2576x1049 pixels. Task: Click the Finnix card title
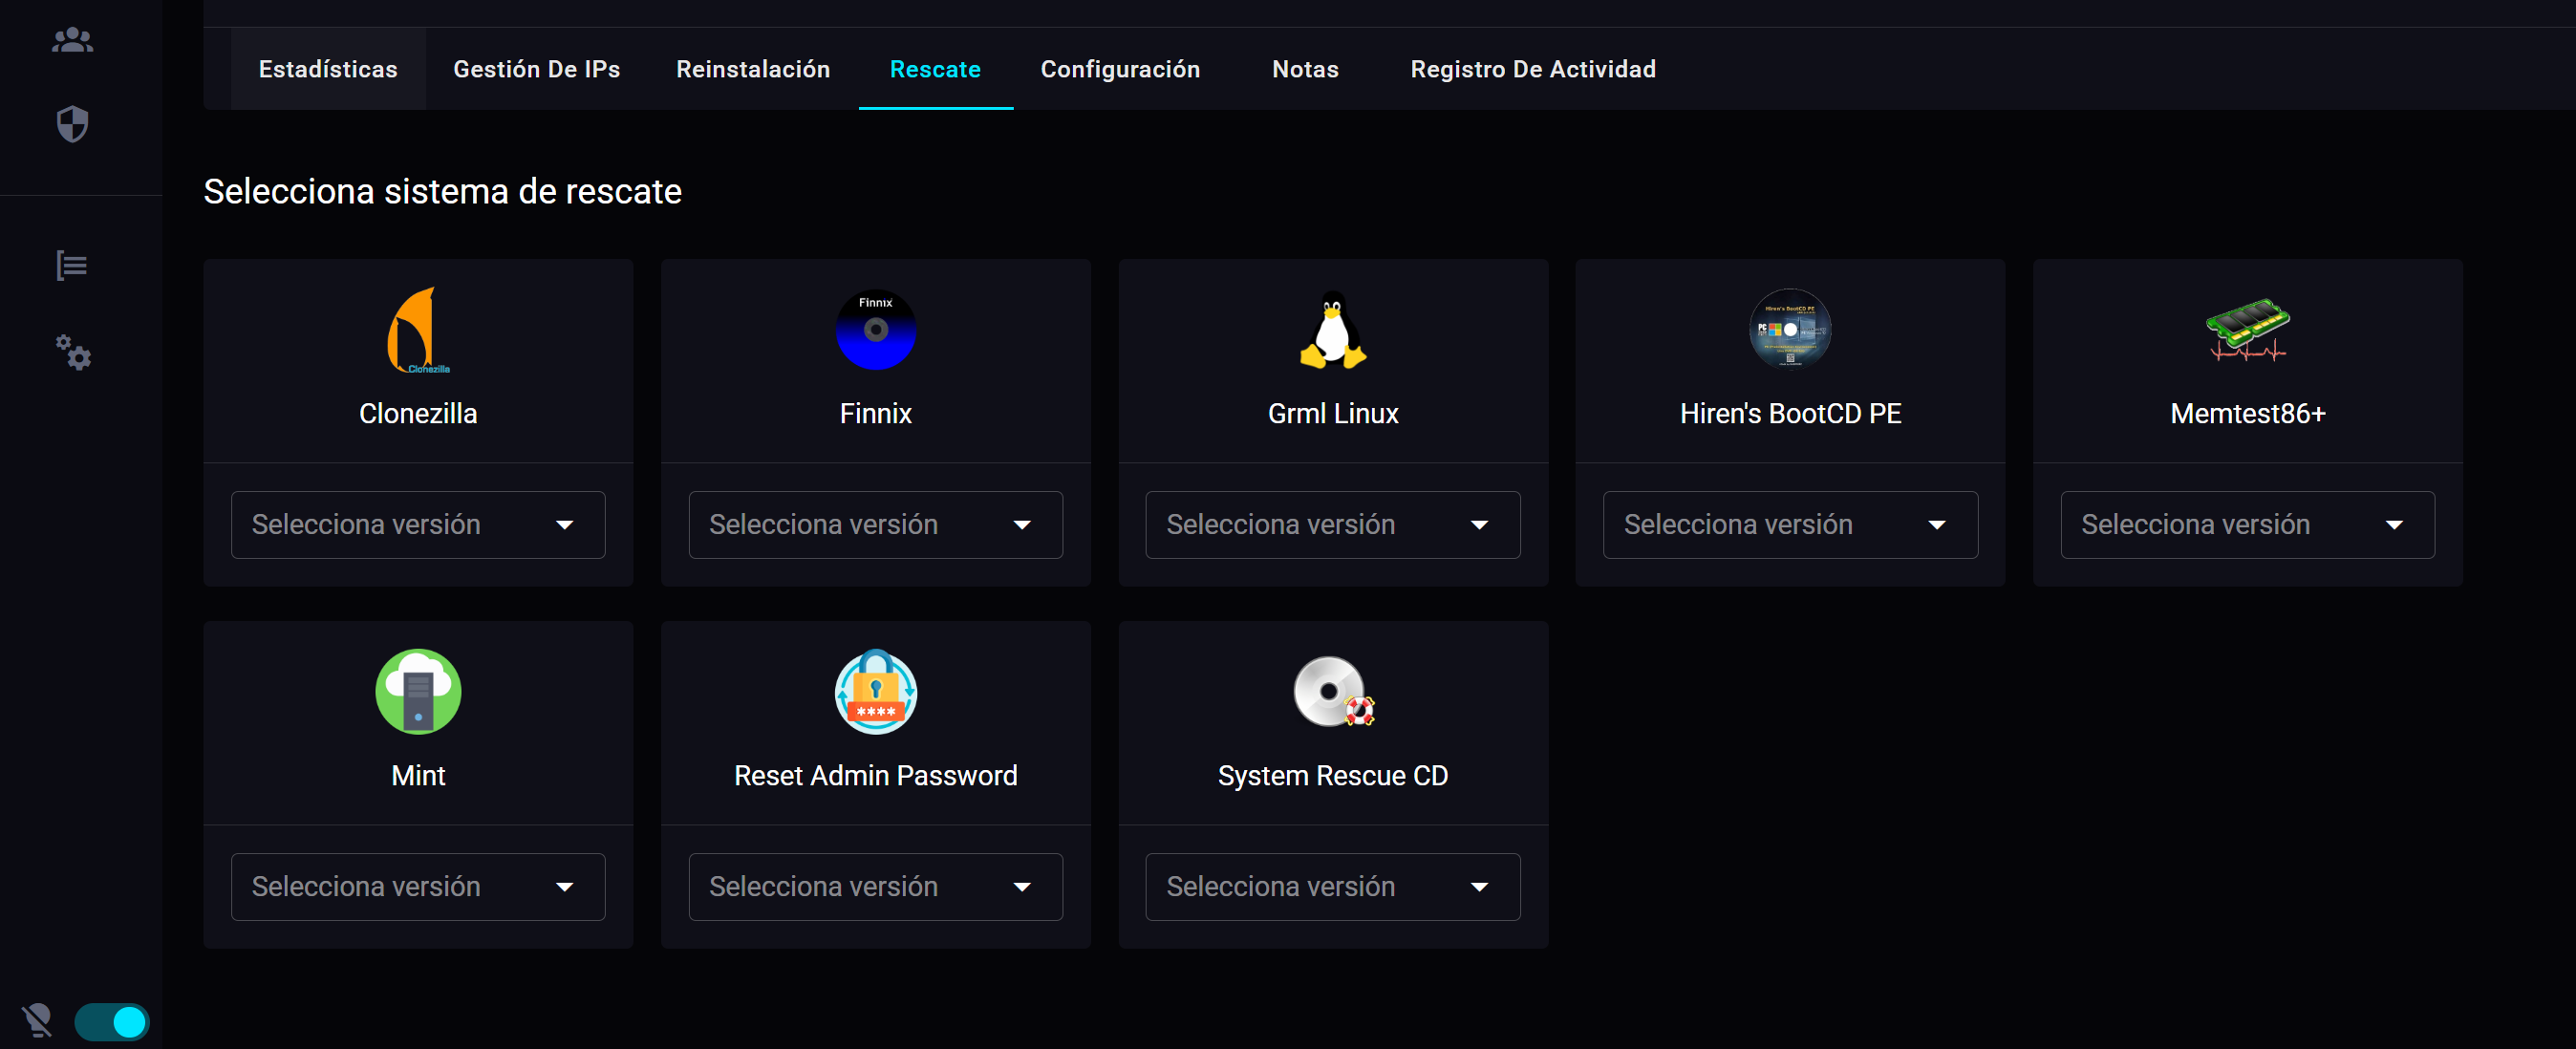(875, 413)
